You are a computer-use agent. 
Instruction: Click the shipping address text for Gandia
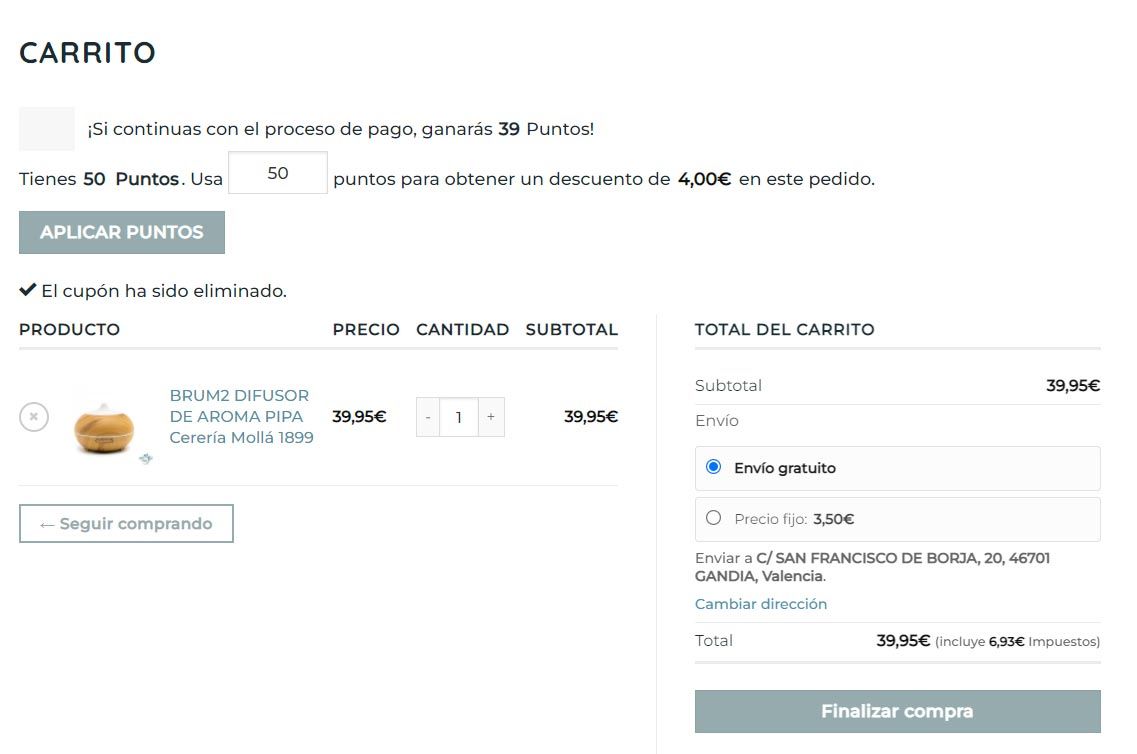tap(872, 567)
